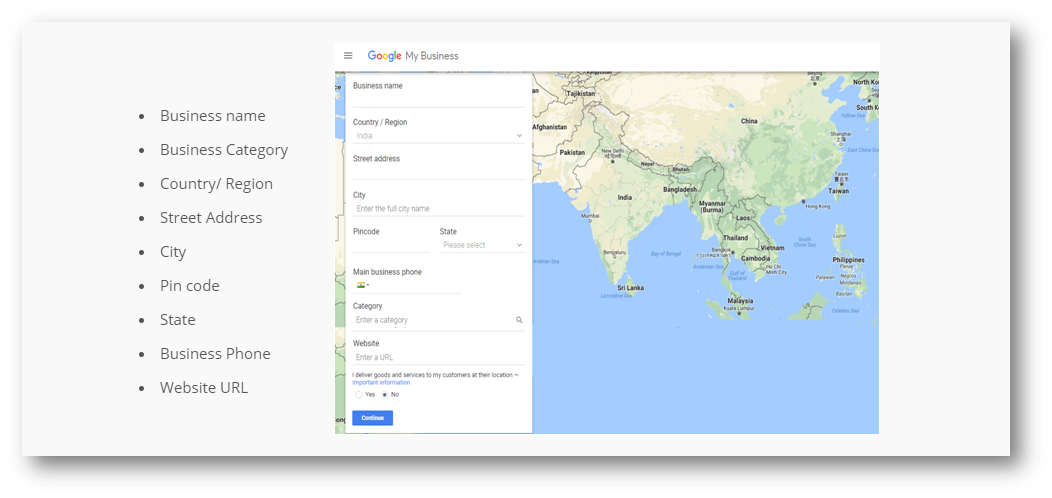Click the Main business phone number field

(x=416, y=285)
